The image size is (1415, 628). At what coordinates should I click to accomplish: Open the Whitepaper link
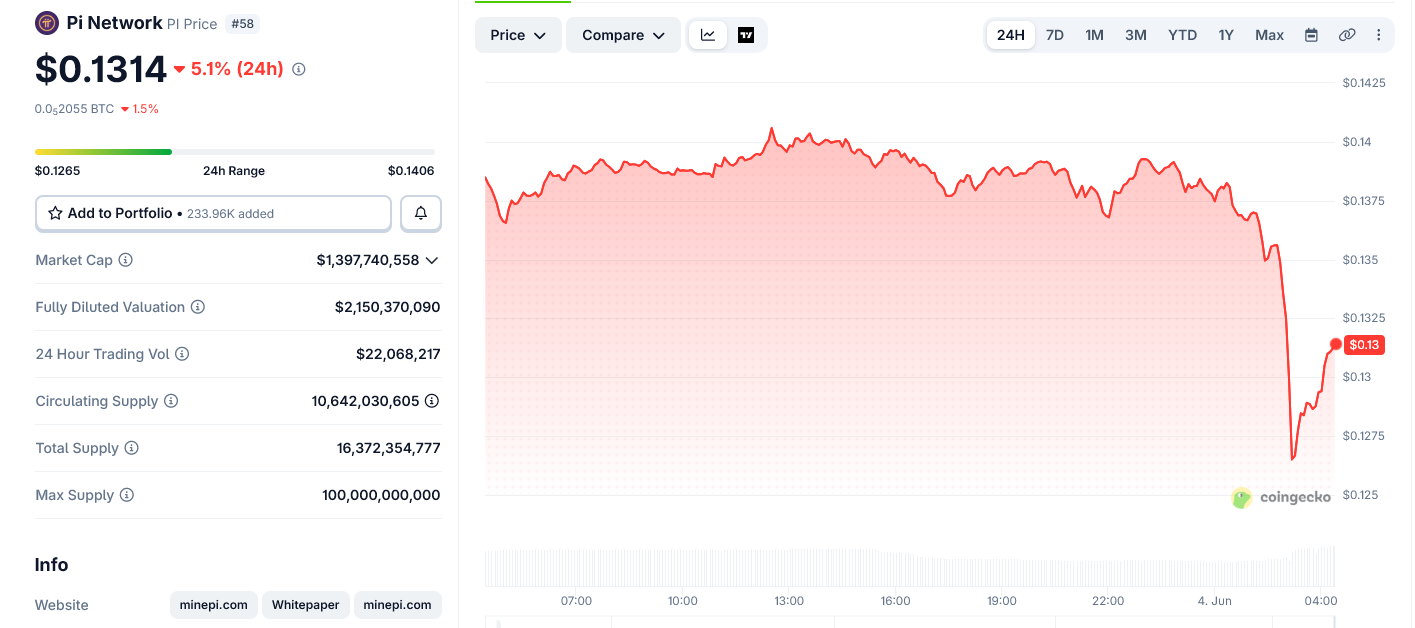tap(306, 605)
